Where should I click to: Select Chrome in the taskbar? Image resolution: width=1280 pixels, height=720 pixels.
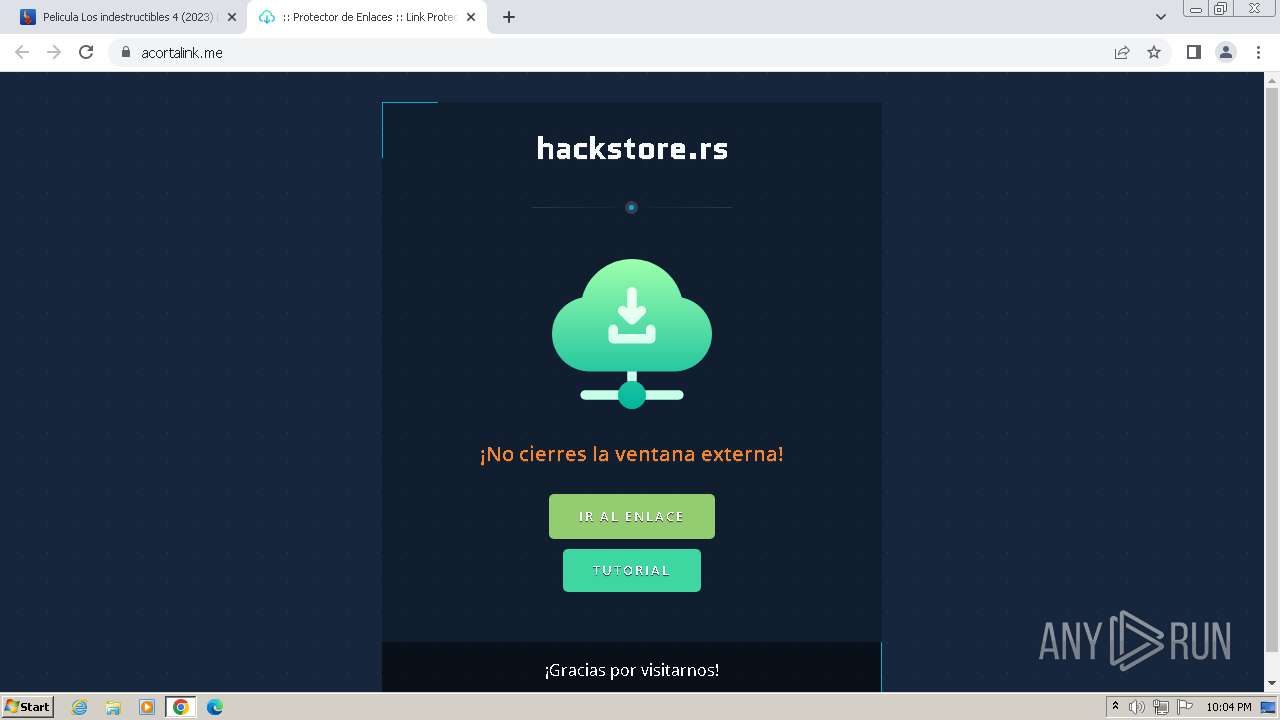click(x=181, y=707)
